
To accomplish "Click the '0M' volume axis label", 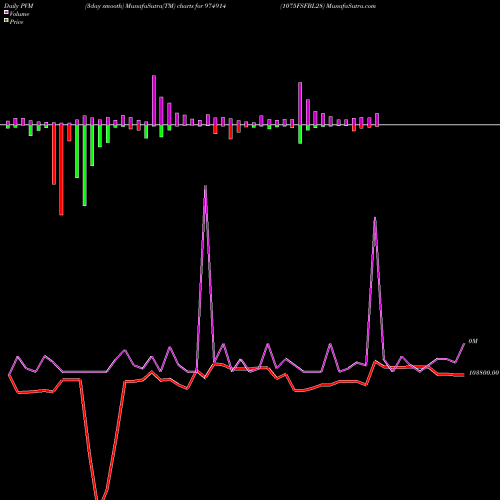I will (473, 341).
